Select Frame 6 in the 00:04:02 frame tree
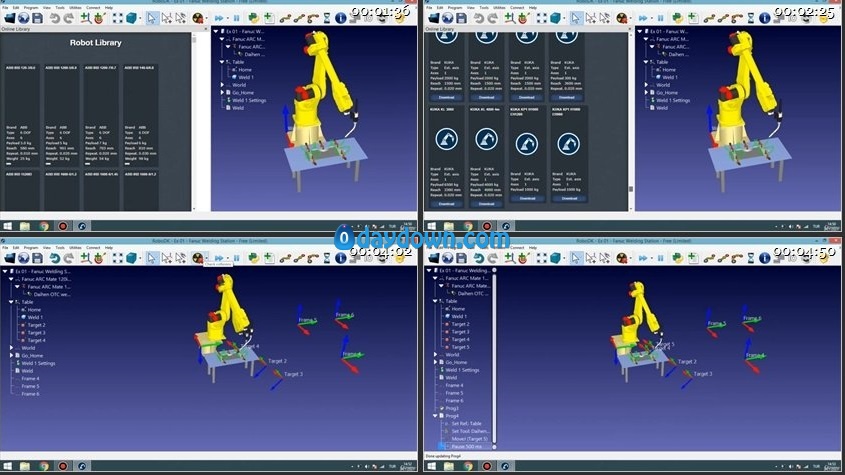845x475 pixels. (30, 394)
